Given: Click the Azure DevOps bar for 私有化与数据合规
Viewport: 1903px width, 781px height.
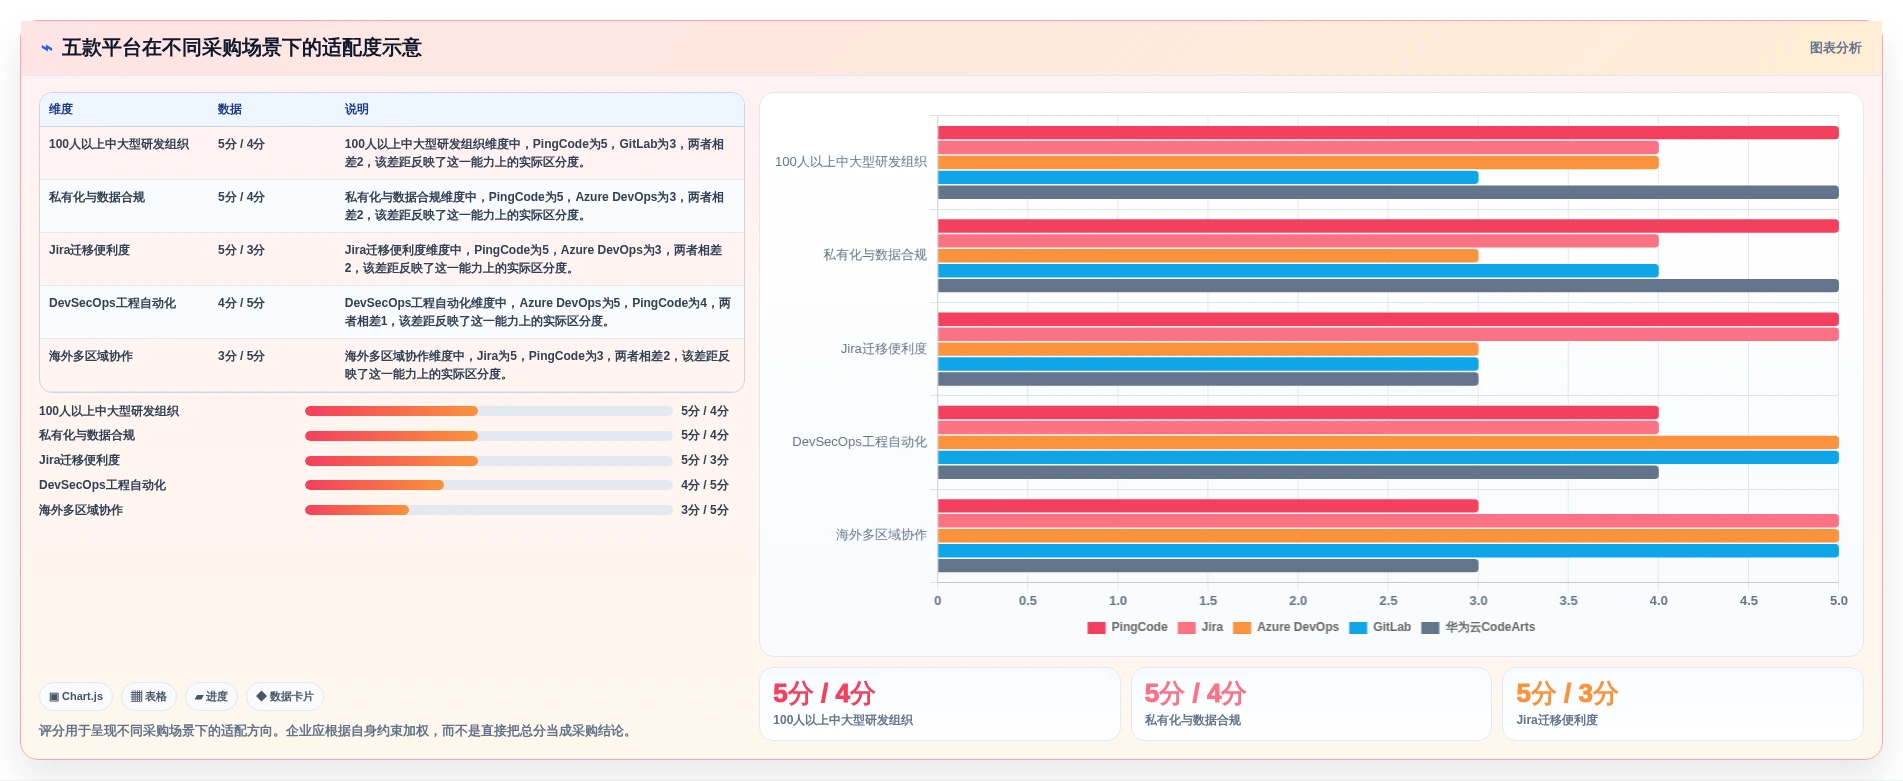Looking at the screenshot, I should point(1208,256).
